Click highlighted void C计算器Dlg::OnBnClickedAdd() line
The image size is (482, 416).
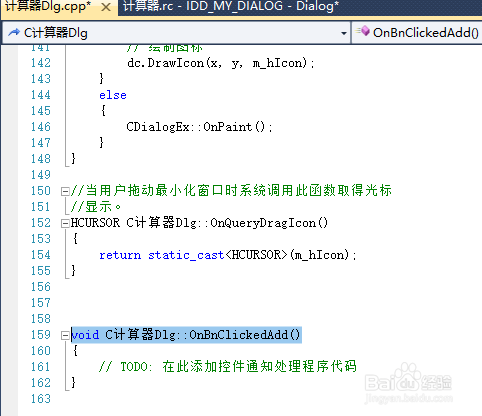click(x=186, y=335)
